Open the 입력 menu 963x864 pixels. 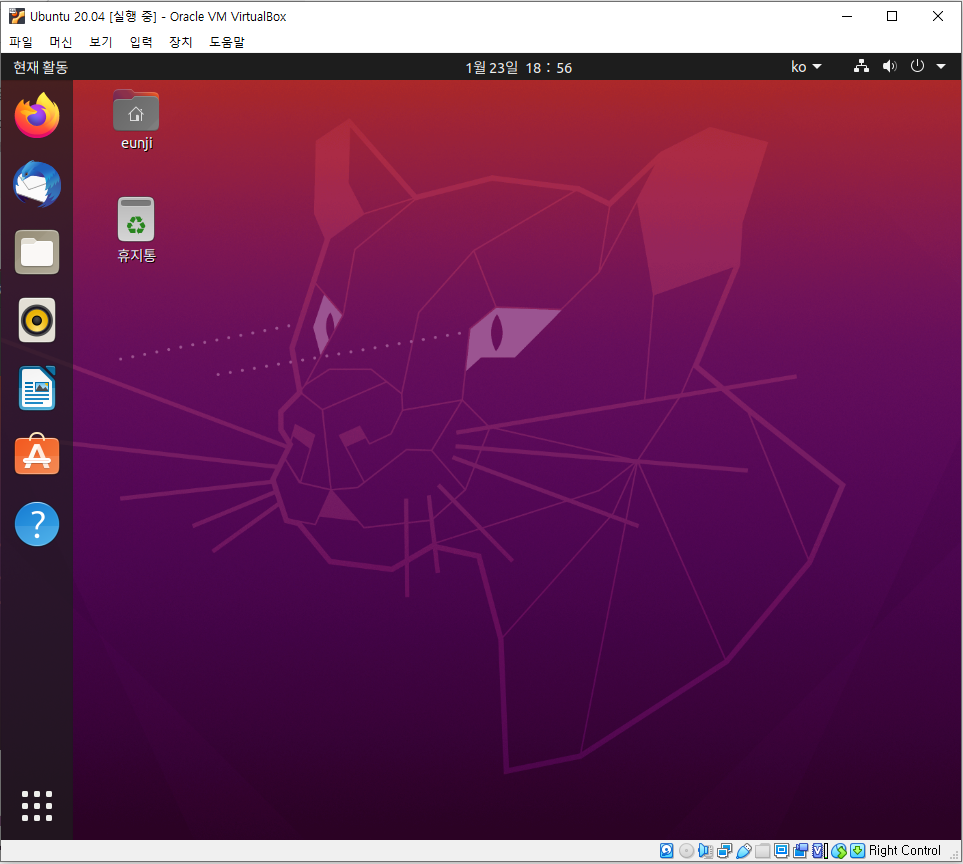point(141,42)
